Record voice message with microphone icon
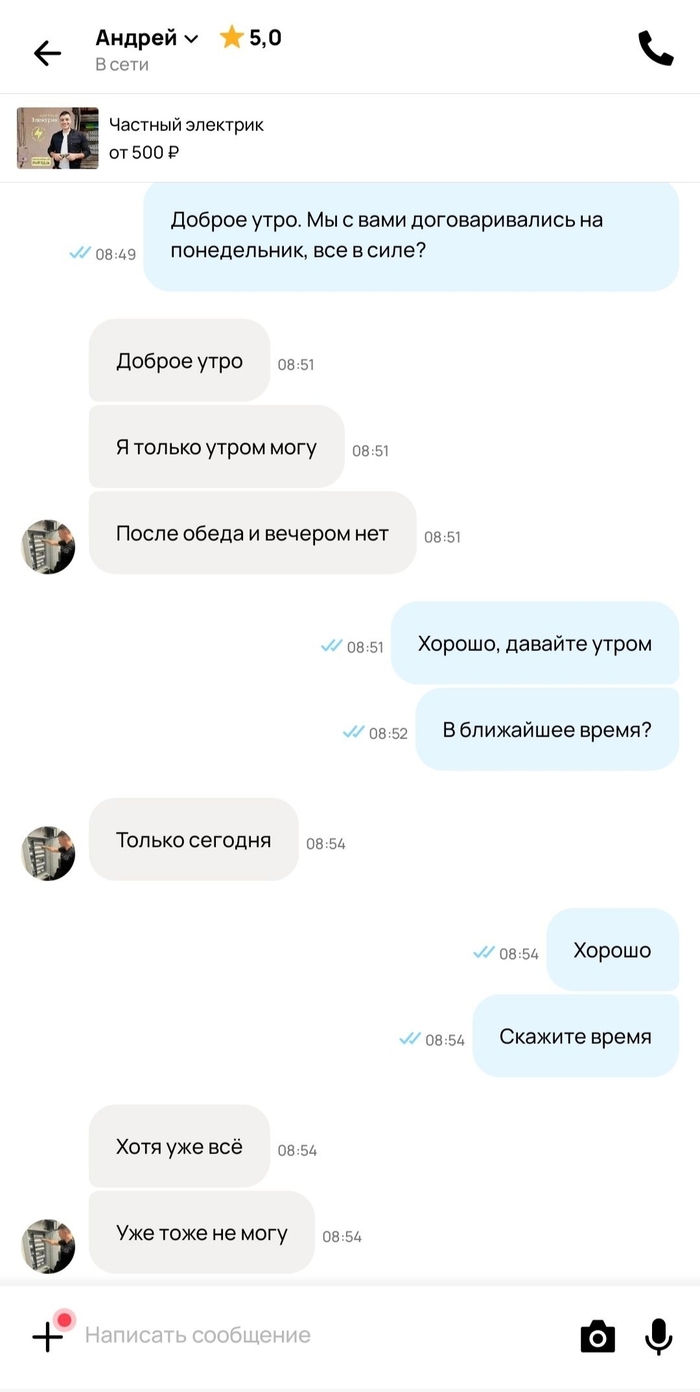This screenshot has height=1392, width=700. [x=658, y=1336]
